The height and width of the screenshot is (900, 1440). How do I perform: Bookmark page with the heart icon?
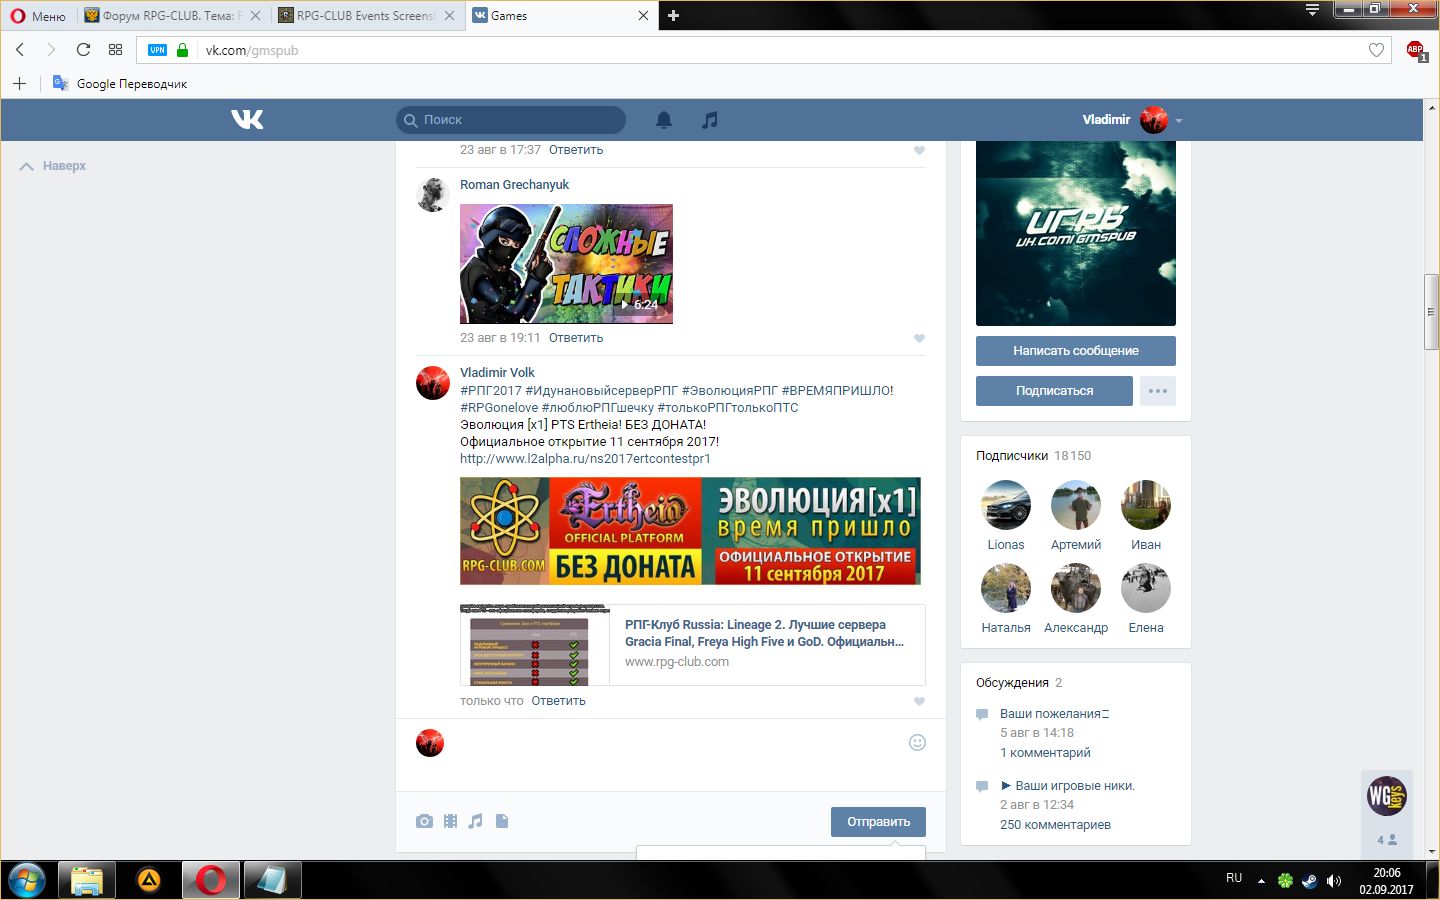pyautogui.click(x=1376, y=50)
